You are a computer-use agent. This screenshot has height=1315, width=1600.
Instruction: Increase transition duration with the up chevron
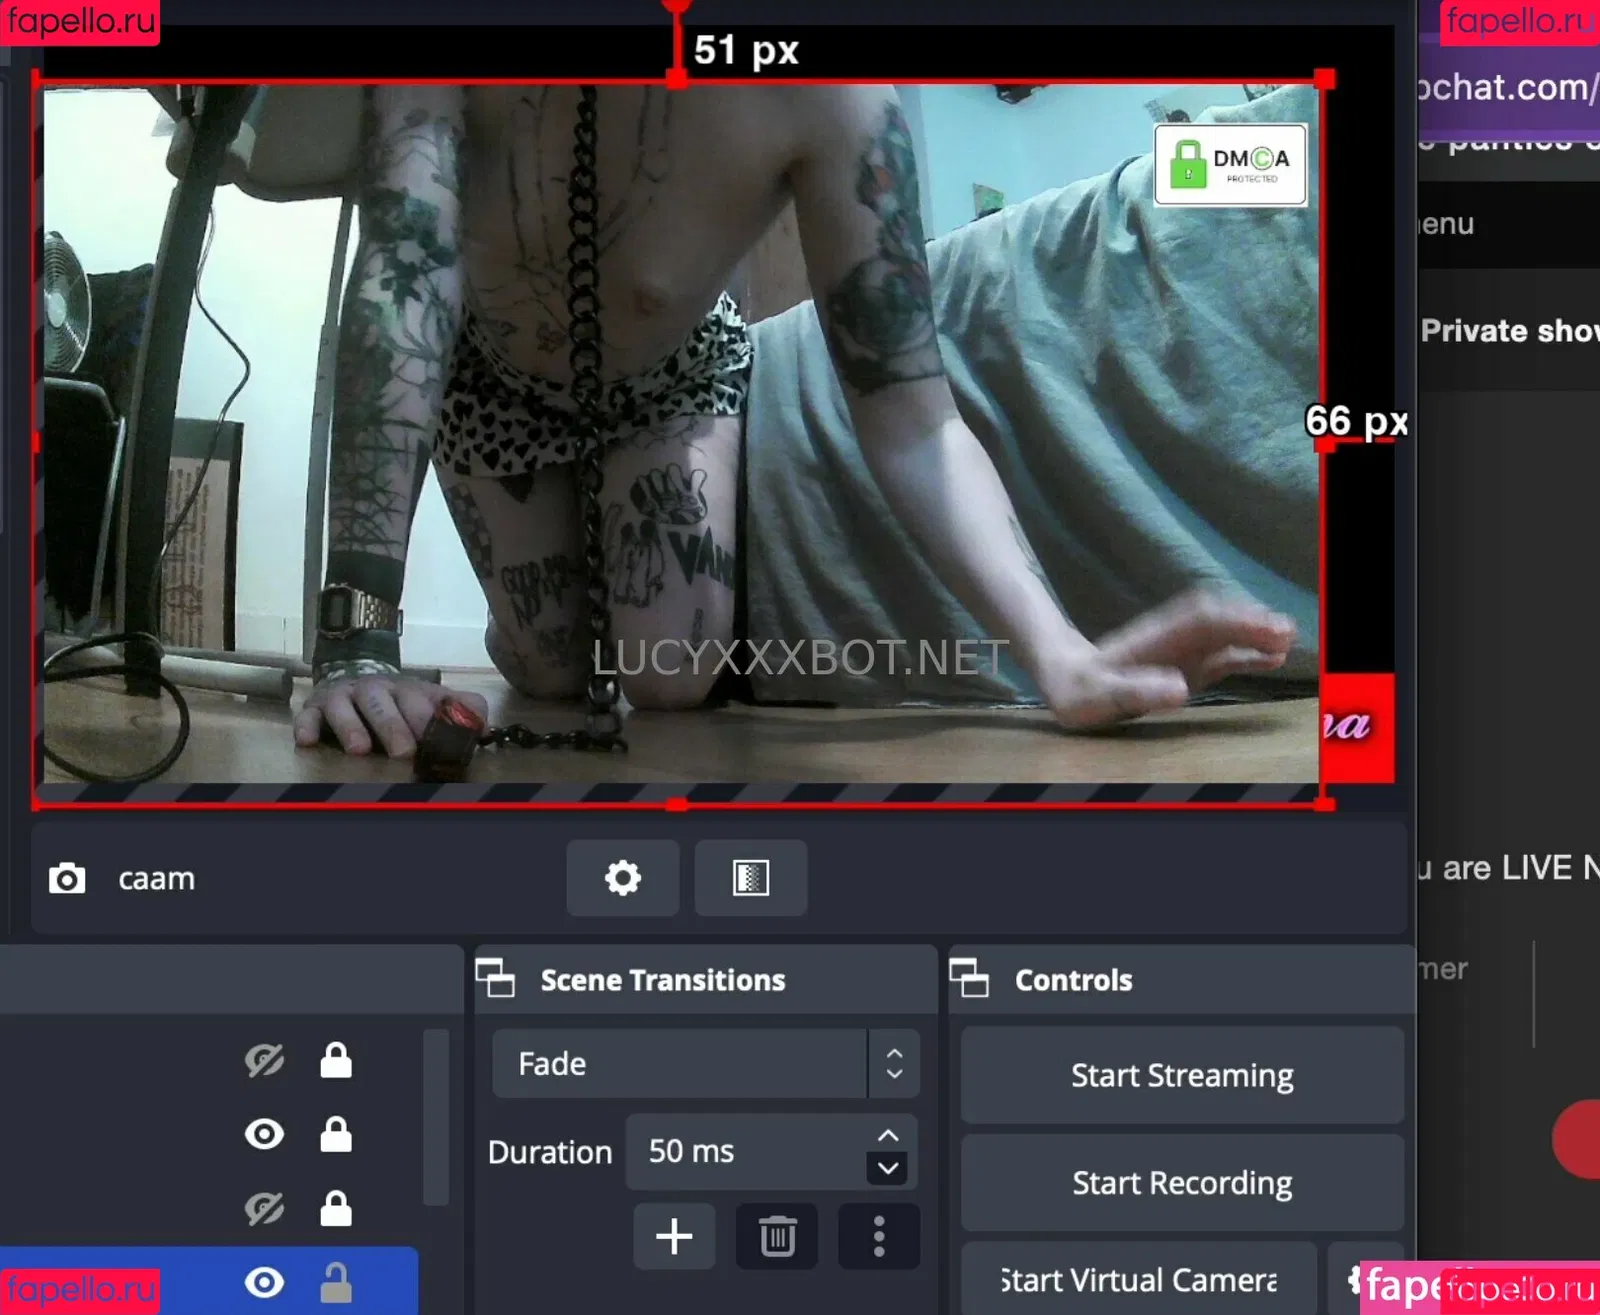887,1134
